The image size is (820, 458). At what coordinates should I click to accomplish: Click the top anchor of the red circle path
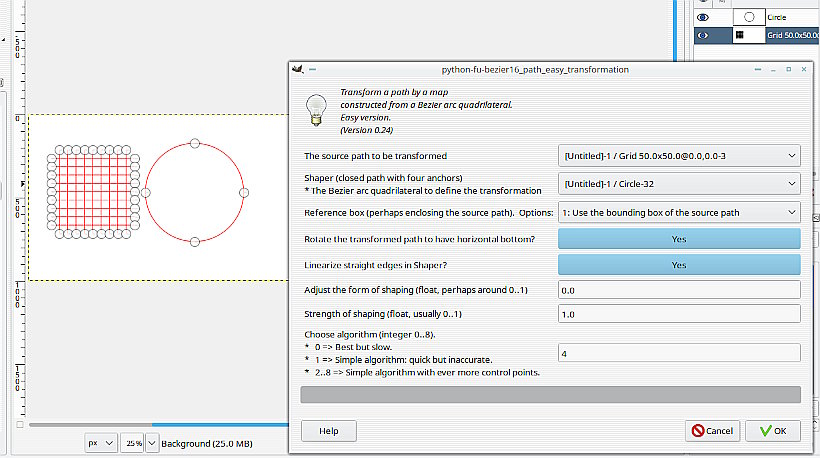(x=195, y=143)
